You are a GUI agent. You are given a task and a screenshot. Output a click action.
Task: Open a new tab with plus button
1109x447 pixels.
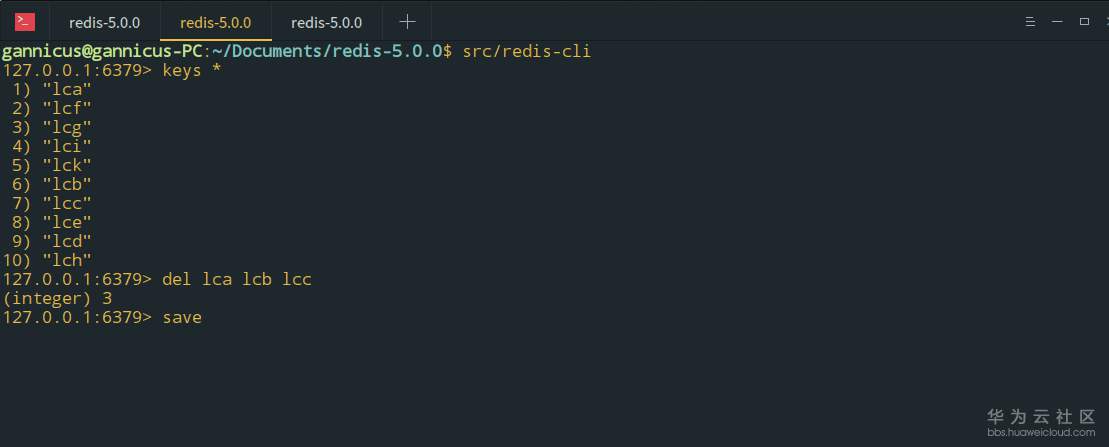pos(407,21)
